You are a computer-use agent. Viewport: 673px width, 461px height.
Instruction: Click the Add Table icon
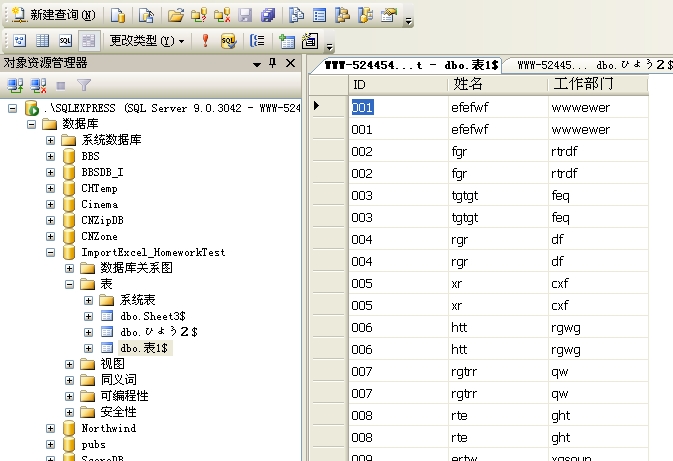(287, 41)
